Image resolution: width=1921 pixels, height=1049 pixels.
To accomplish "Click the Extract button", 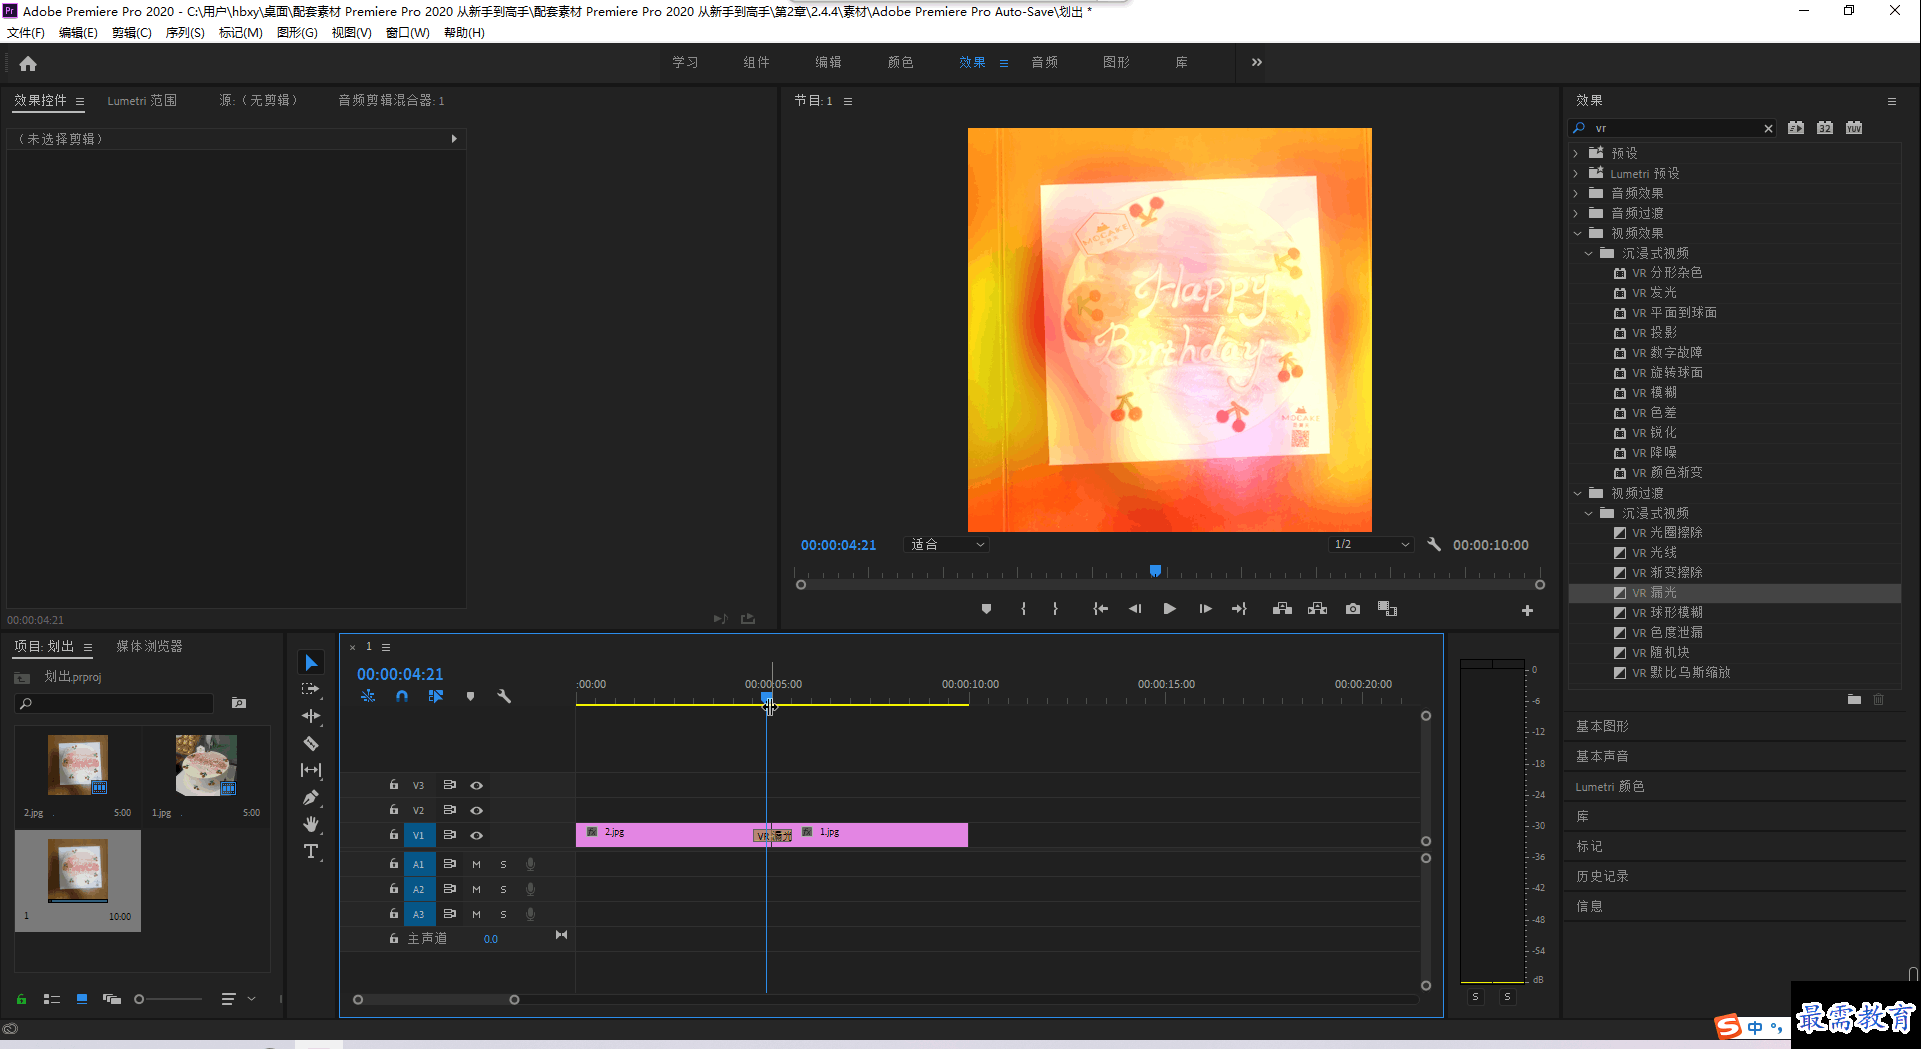I will coord(1317,609).
